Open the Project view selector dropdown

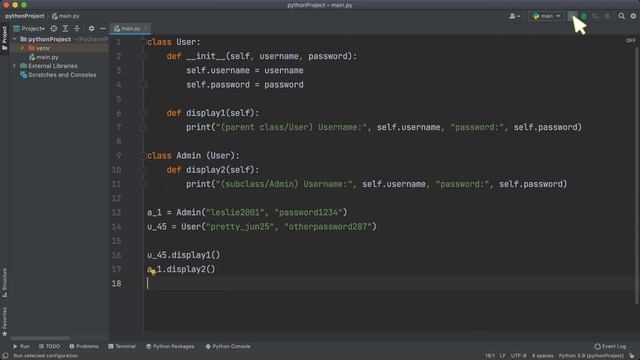(x=29, y=29)
